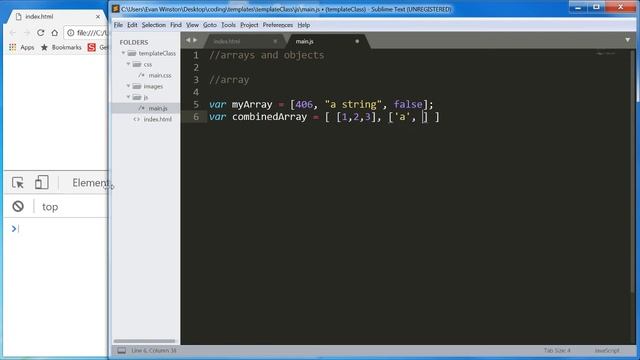Click the red S bookmark icon
The height and width of the screenshot is (360, 640).
(92, 47)
